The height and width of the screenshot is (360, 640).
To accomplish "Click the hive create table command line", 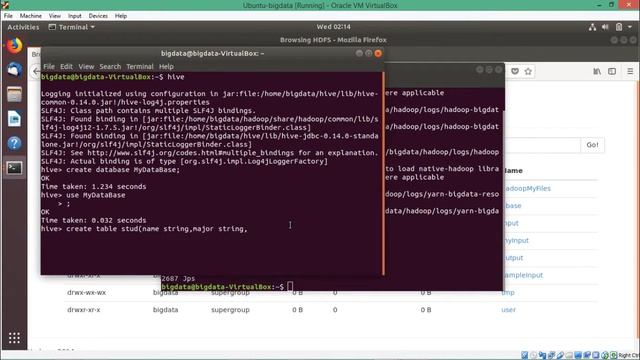I will pyautogui.click(x=144, y=229).
